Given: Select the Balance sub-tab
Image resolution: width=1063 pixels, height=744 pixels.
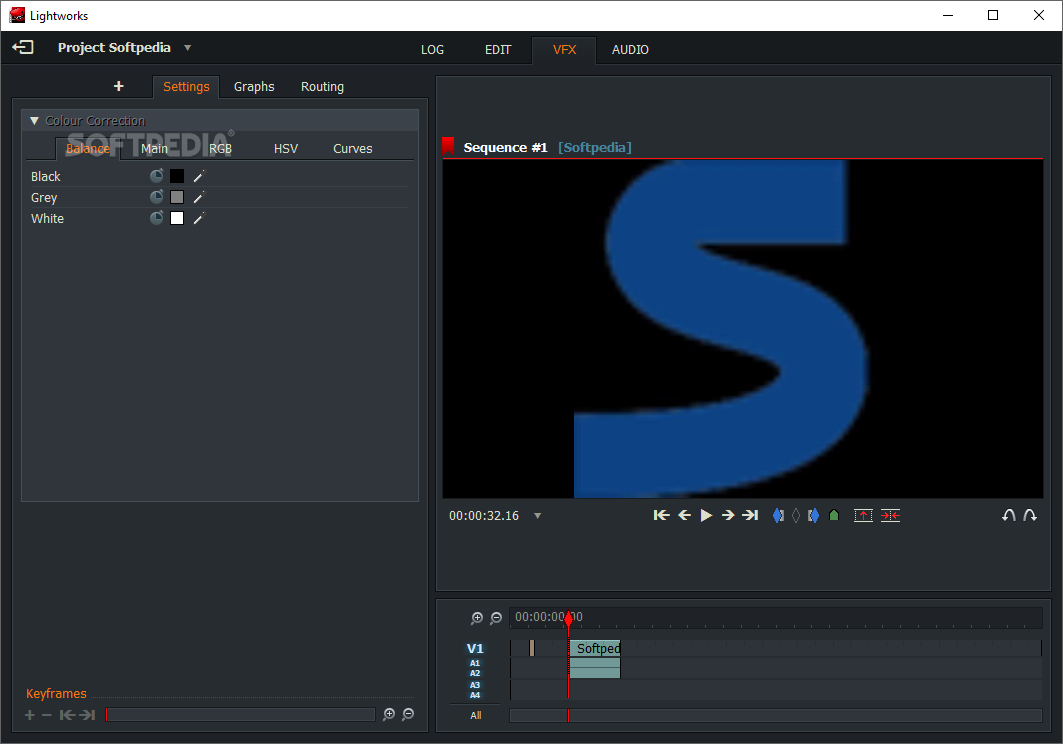Looking at the screenshot, I should [x=87, y=149].
